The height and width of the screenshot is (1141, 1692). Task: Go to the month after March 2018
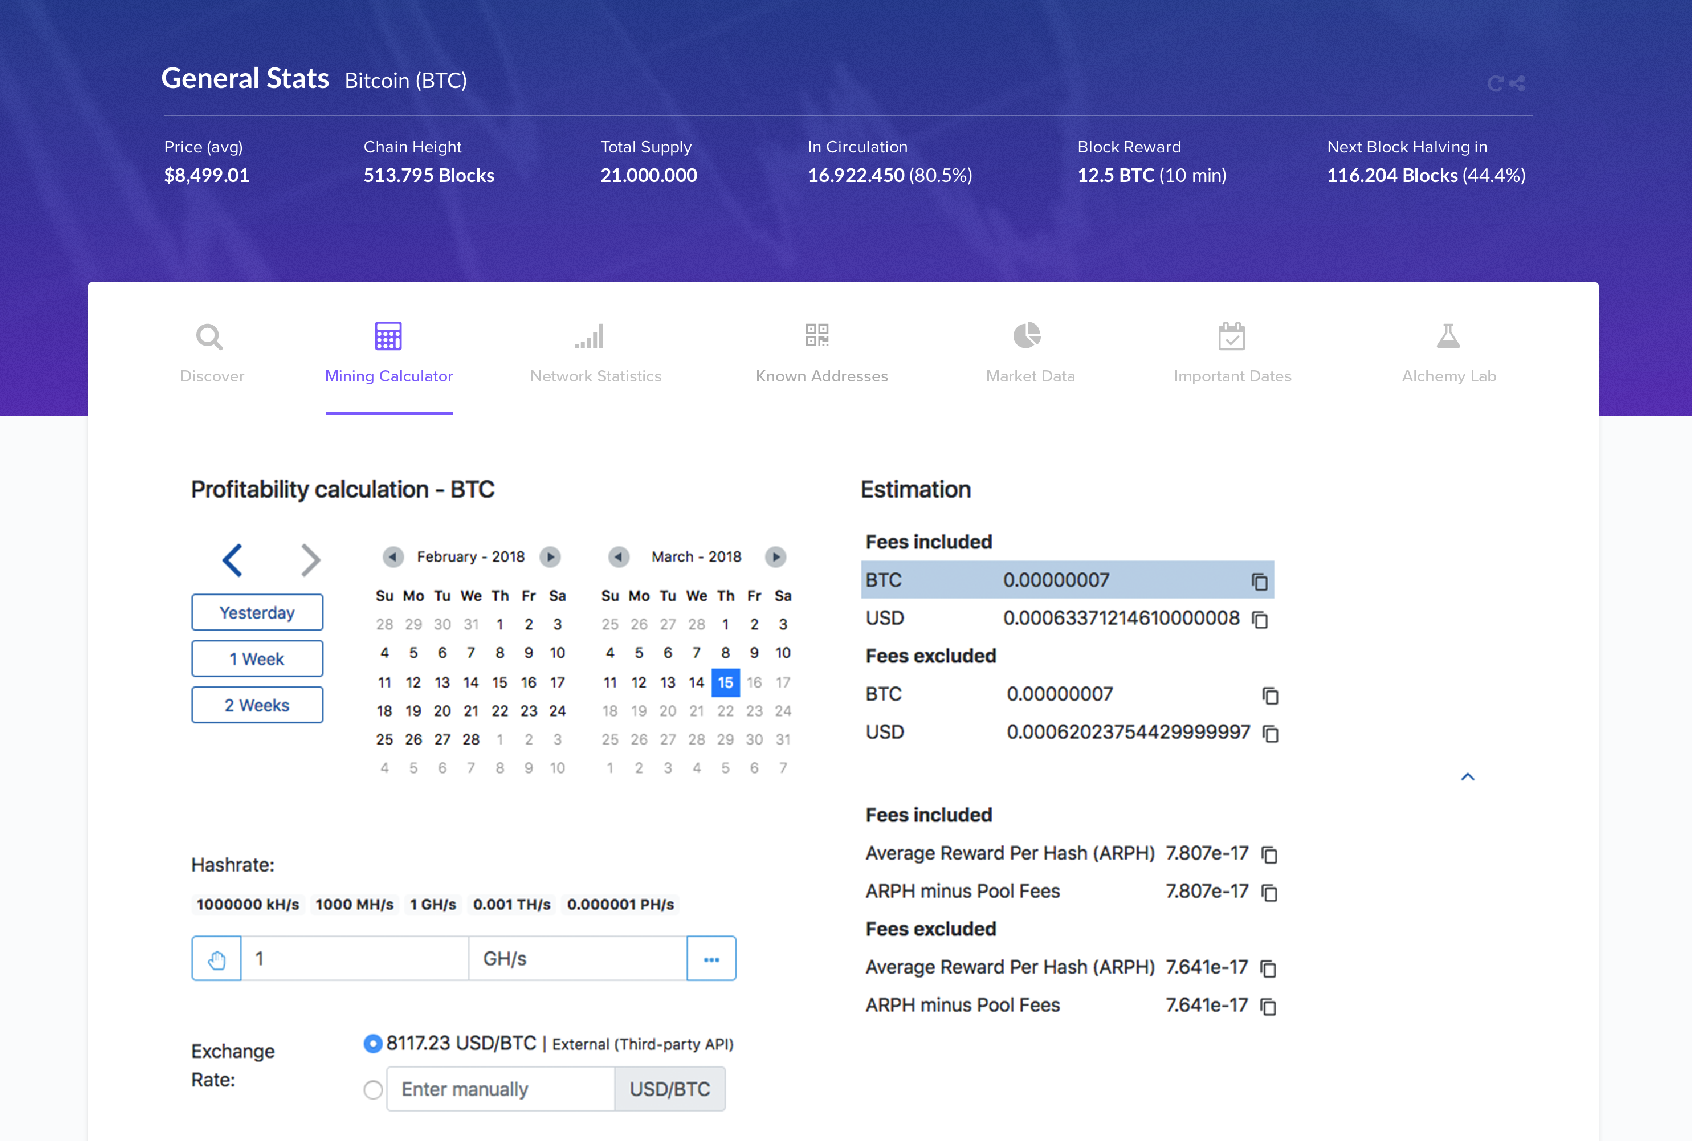click(775, 557)
